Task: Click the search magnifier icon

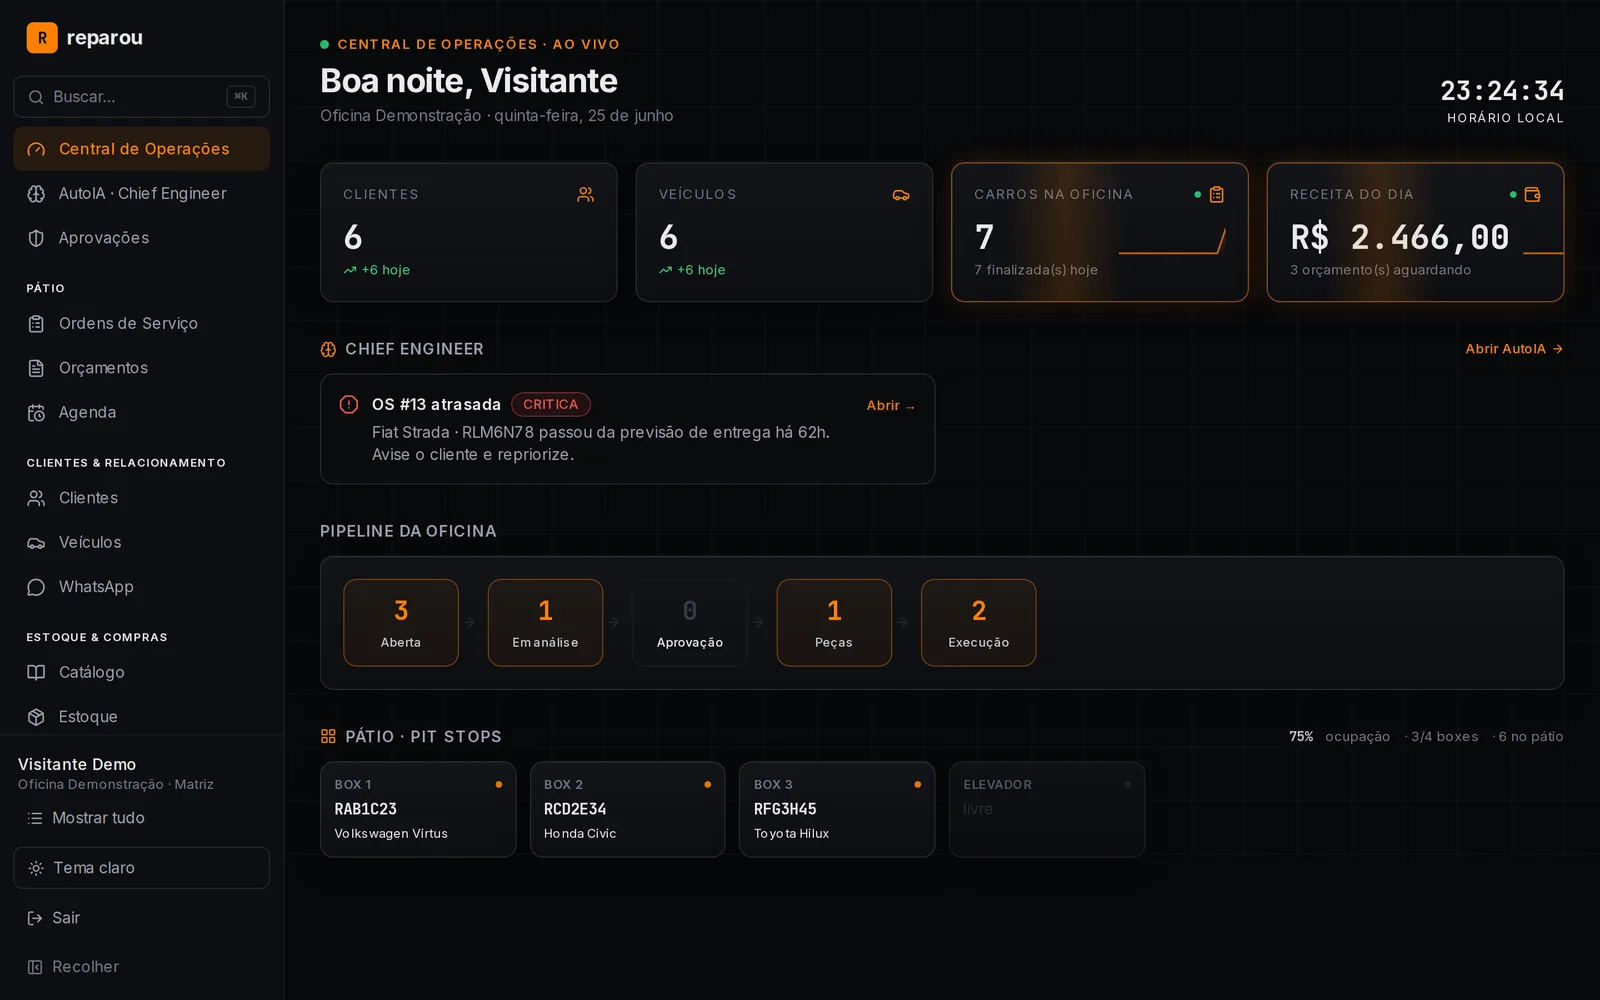Action: point(36,97)
